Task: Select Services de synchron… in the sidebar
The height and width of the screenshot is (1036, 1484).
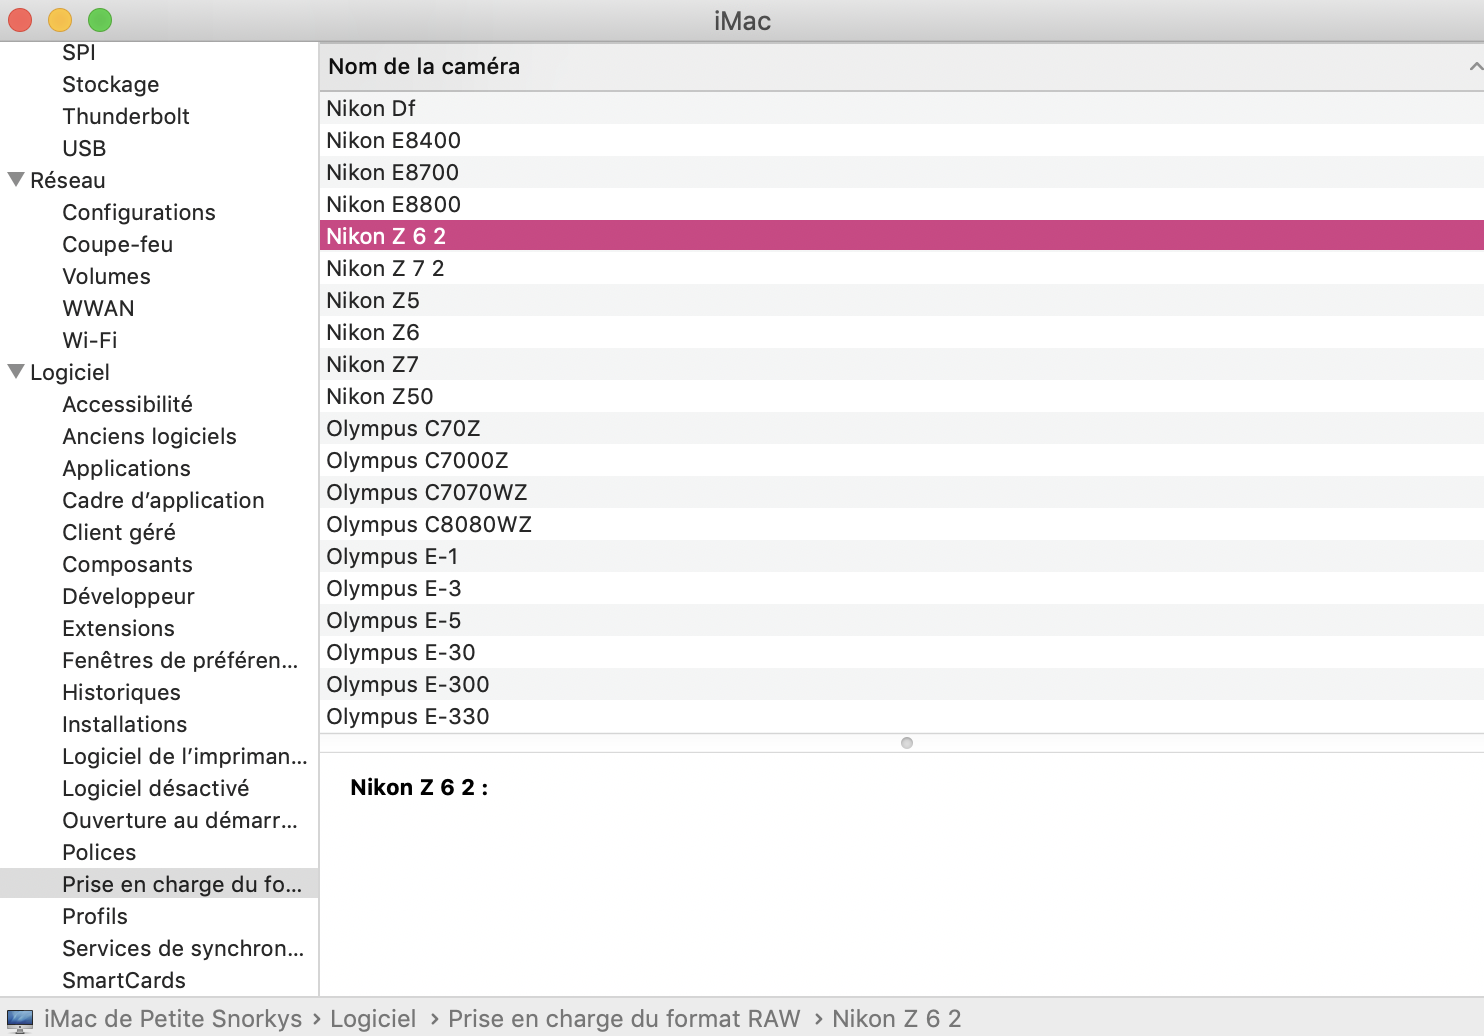Action: click(x=183, y=948)
